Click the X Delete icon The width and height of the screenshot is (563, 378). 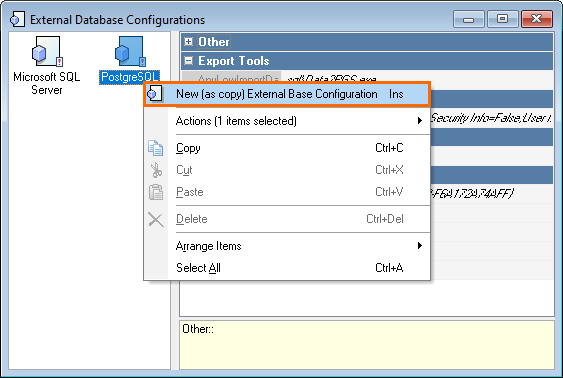click(x=156, y=219)
